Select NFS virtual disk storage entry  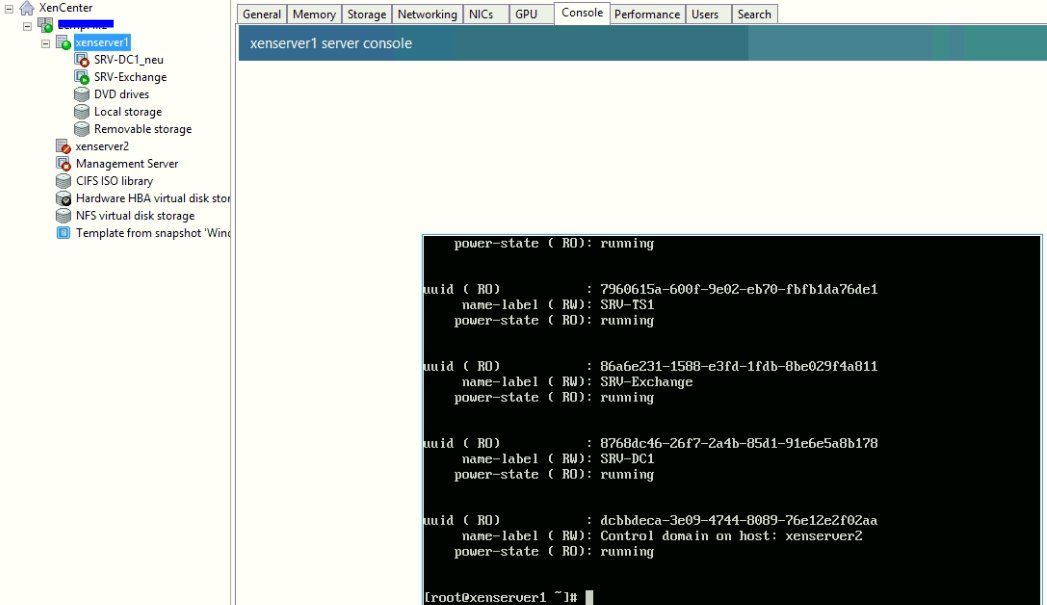(135, 216)
